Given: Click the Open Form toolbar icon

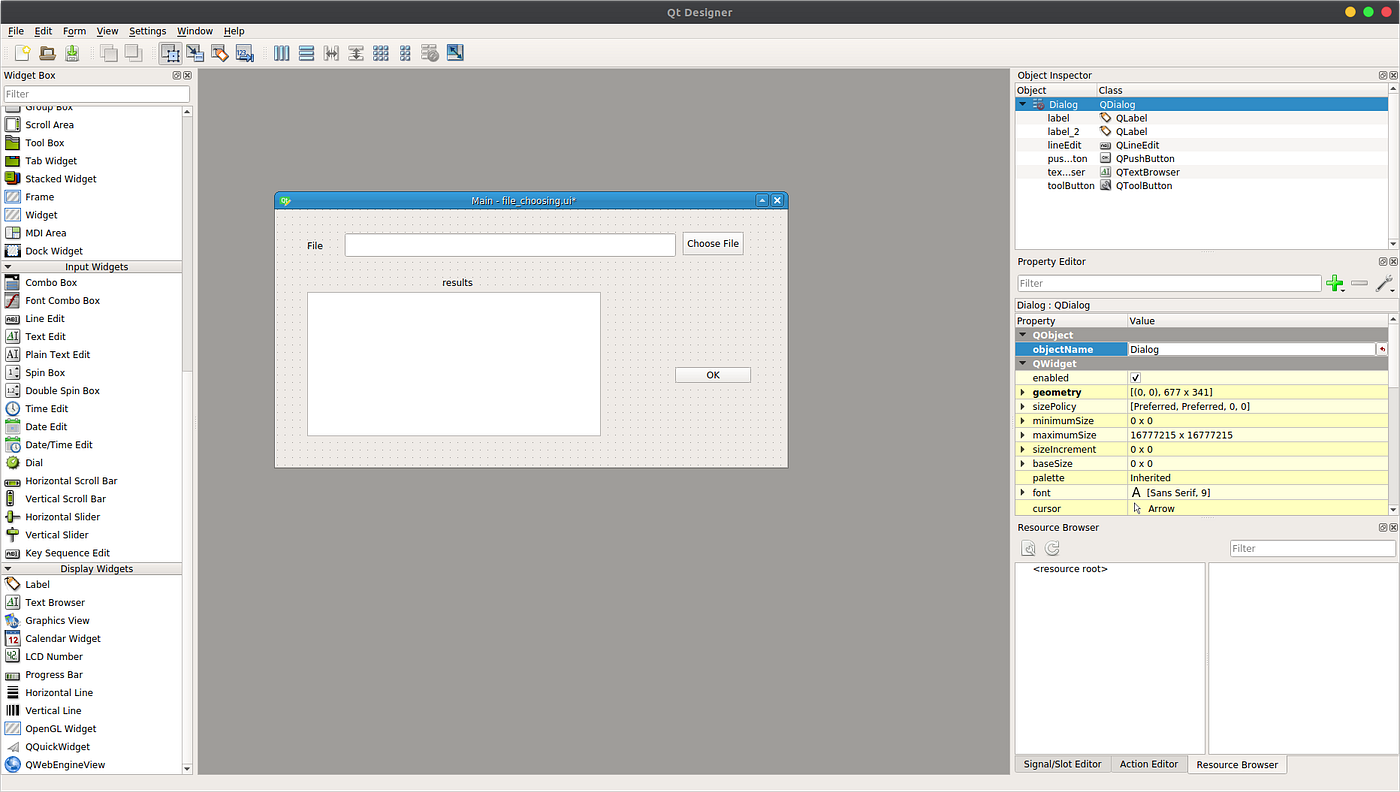Looking at the screenshot, I should coord(47,53).
